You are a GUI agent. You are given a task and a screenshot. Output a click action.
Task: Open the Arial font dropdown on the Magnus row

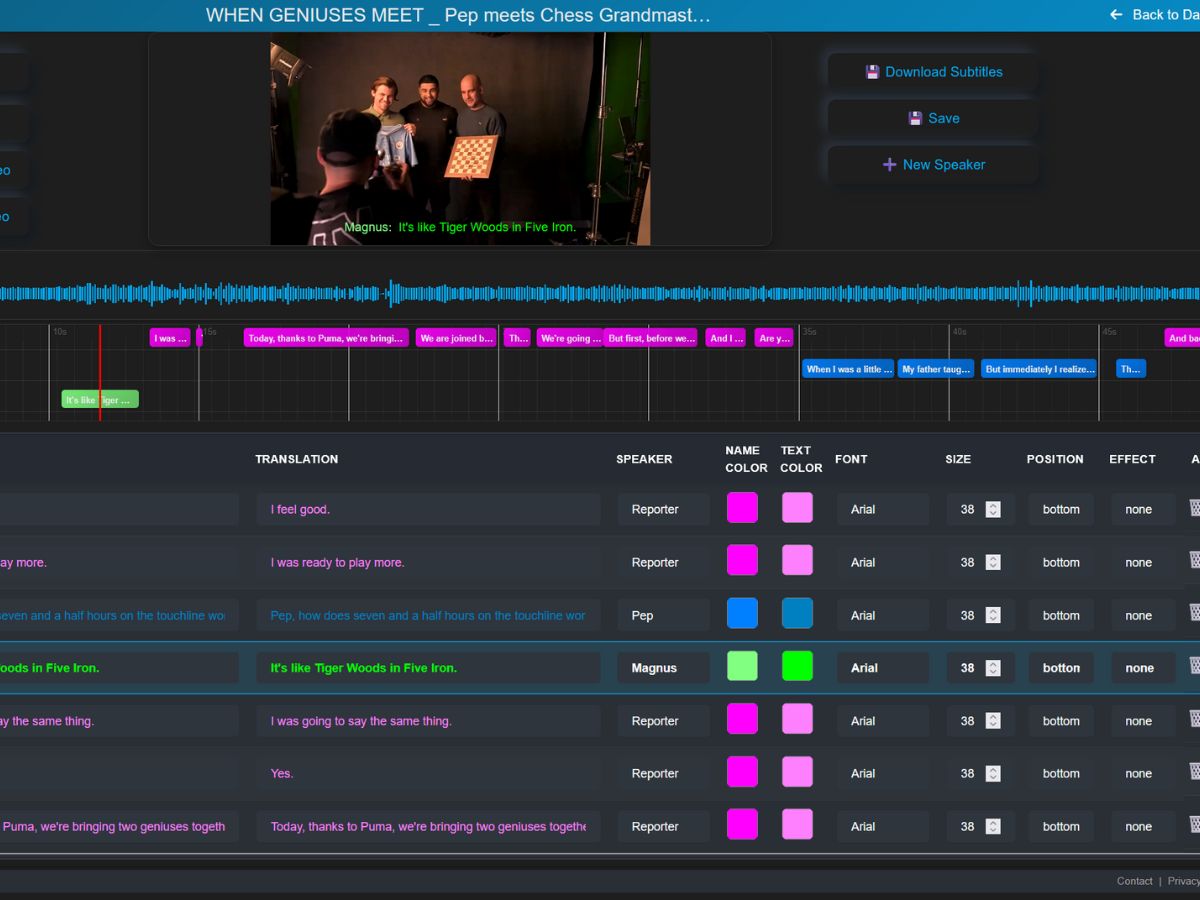pos(883,667)
